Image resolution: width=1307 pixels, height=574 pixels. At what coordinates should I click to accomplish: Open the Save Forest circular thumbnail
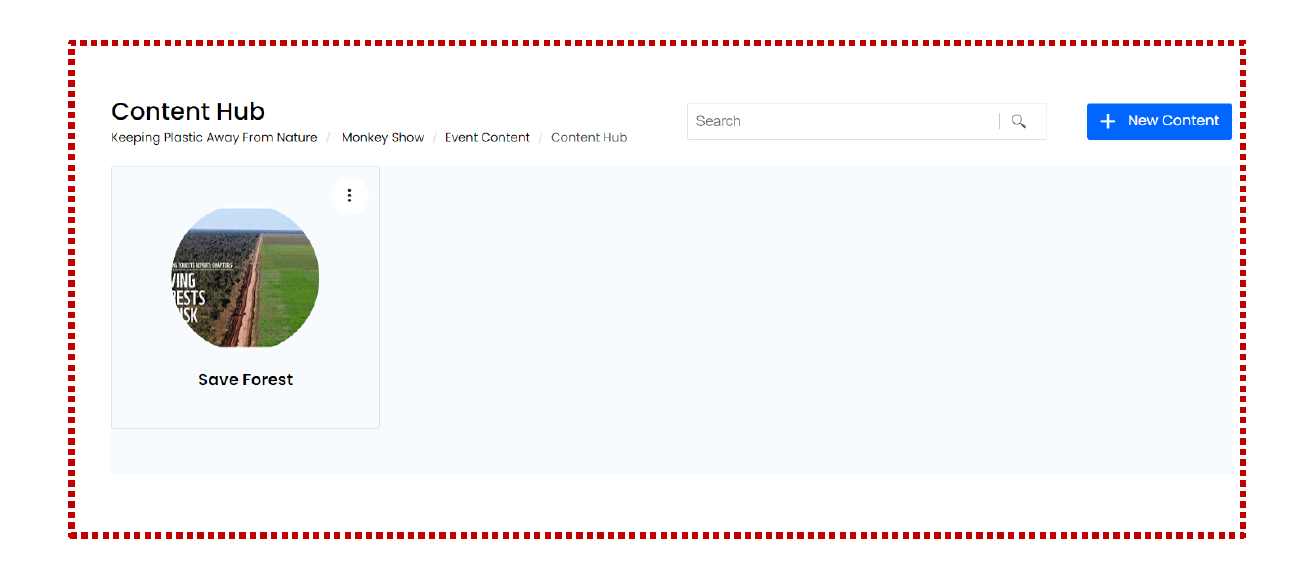(x=245, y=277)
